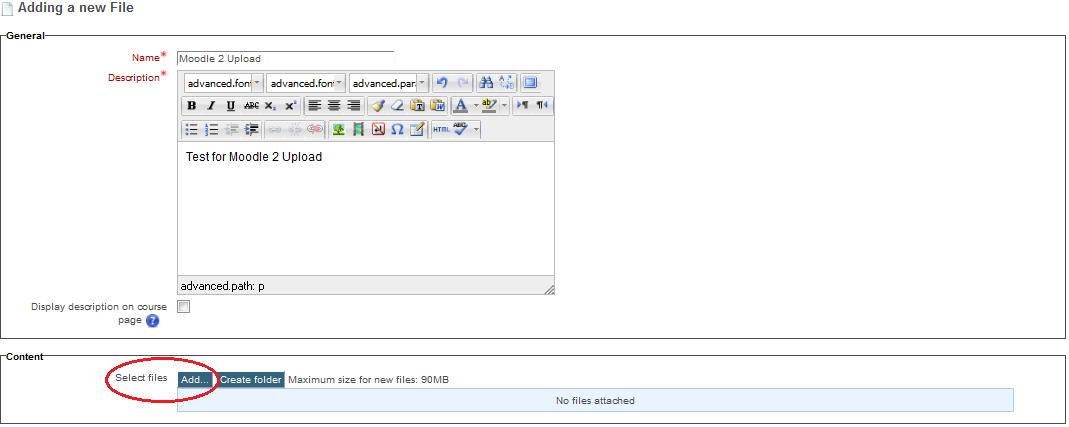Viewport: 1069px width, 427px height.
Task: Click the 'Adding a new File' heading
Action: click(76, 8)
